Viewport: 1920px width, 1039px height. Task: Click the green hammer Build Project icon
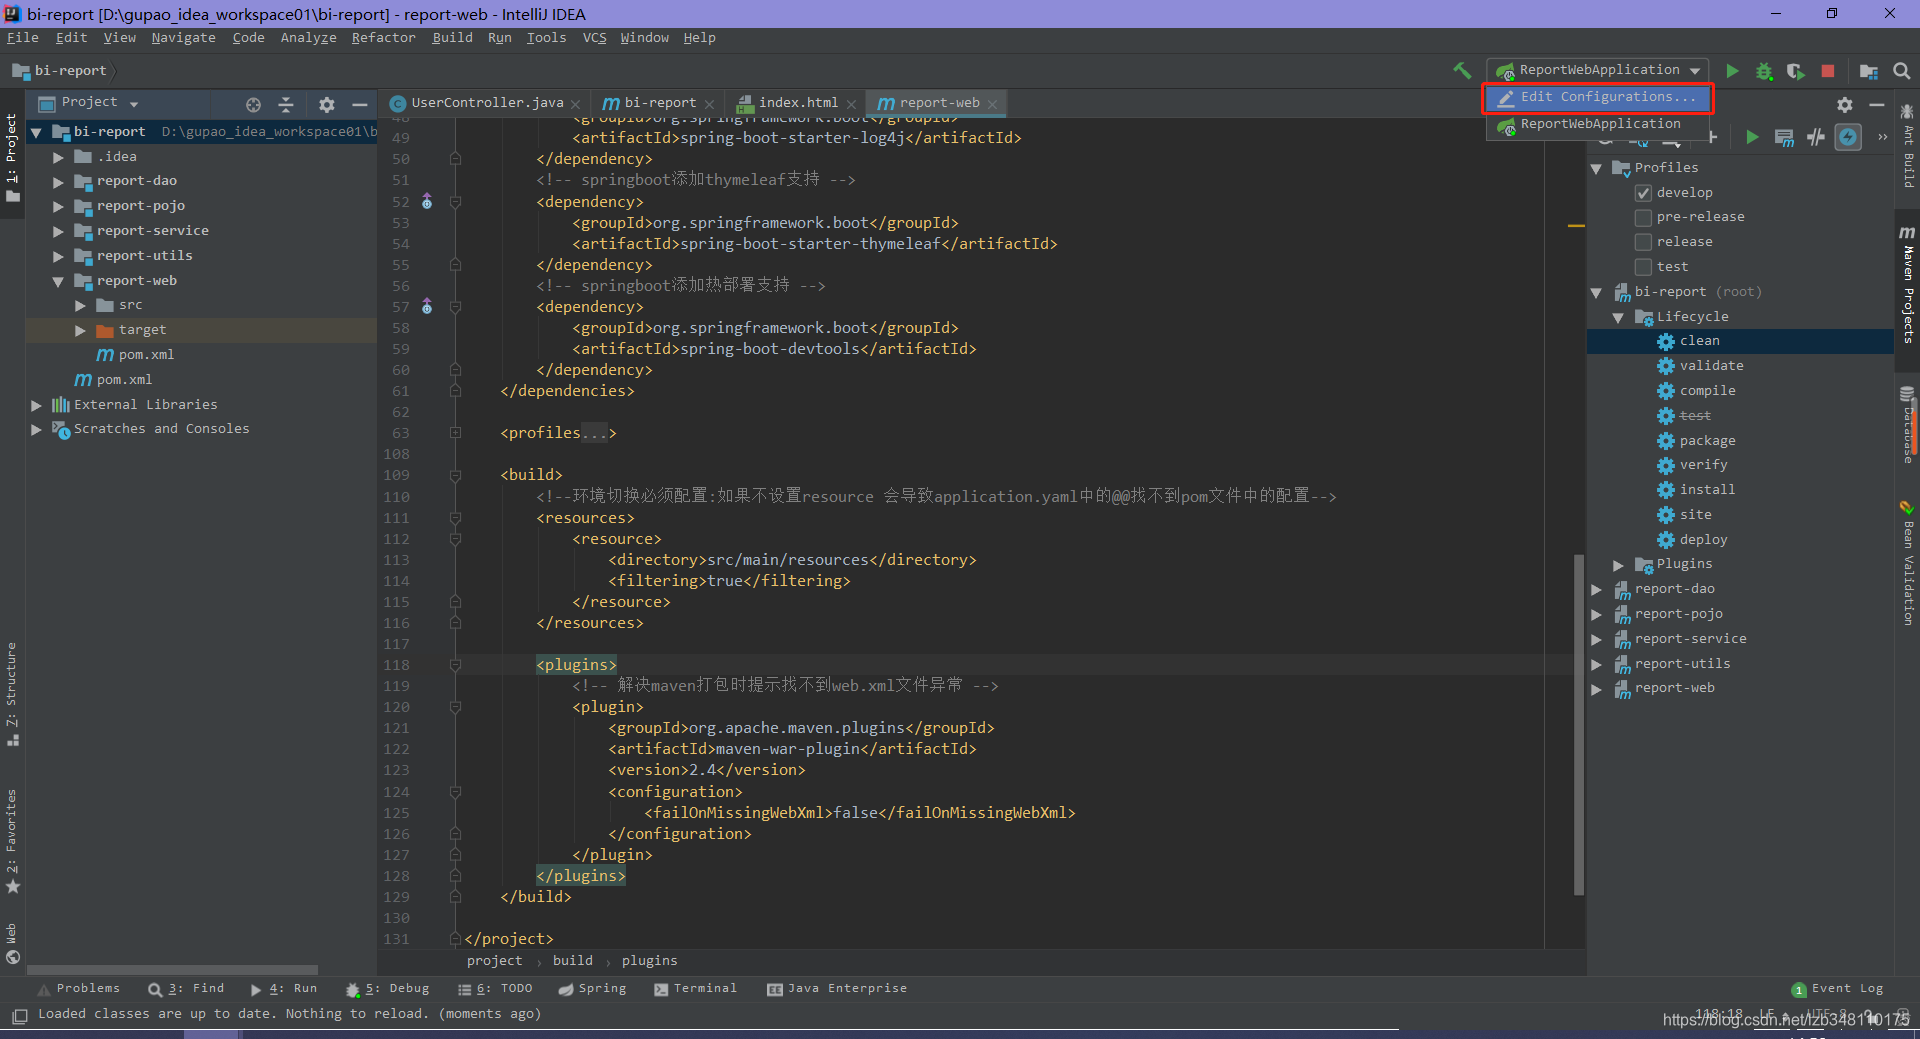click(1462, 70)
